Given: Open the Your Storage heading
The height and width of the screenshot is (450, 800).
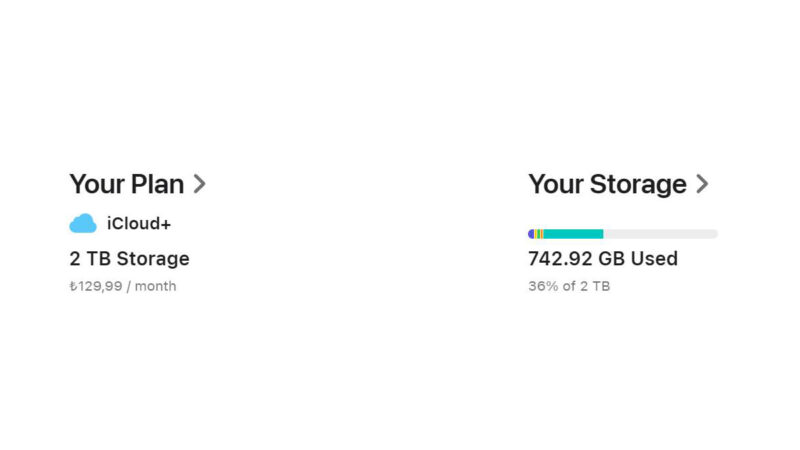Looking at the screenshot, I should point(607,184).
